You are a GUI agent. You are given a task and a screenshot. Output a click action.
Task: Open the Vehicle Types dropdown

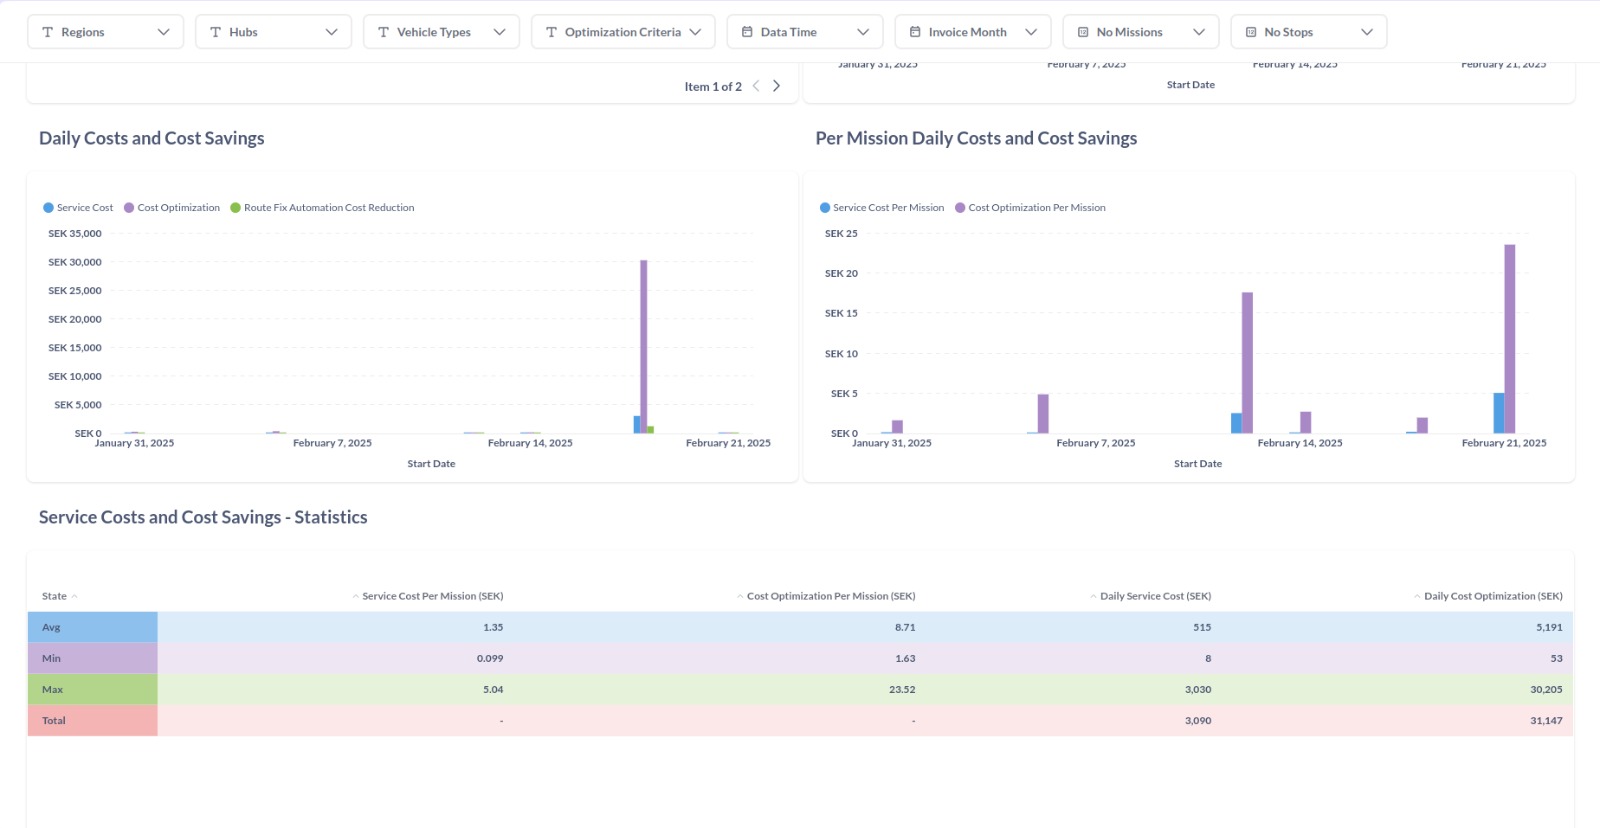click(441, 32)
